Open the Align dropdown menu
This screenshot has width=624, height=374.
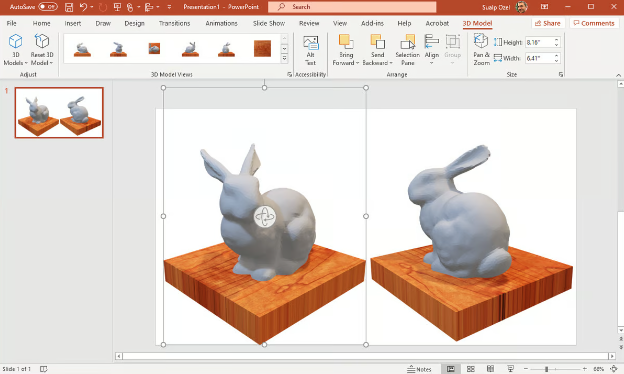click(x=431, y=50)
